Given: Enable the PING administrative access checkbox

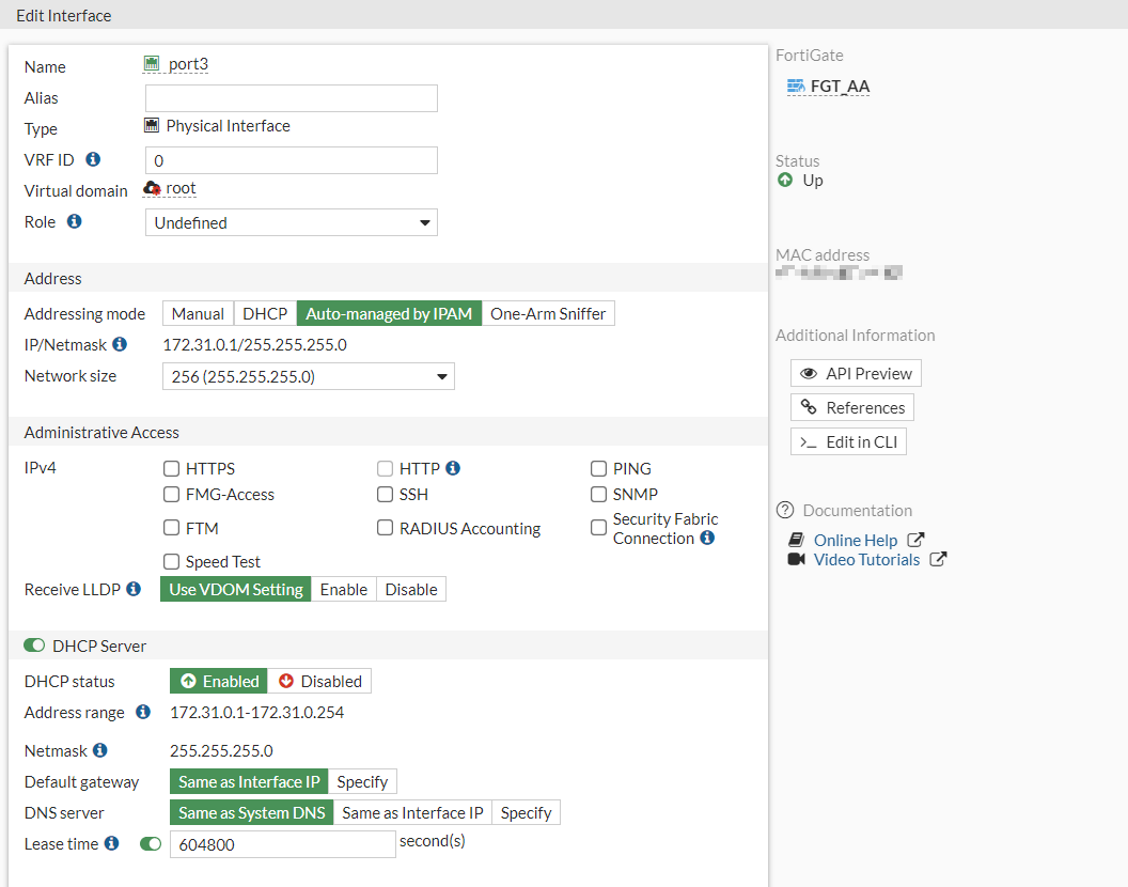Looking at the screenshot, I should point(599,468).
